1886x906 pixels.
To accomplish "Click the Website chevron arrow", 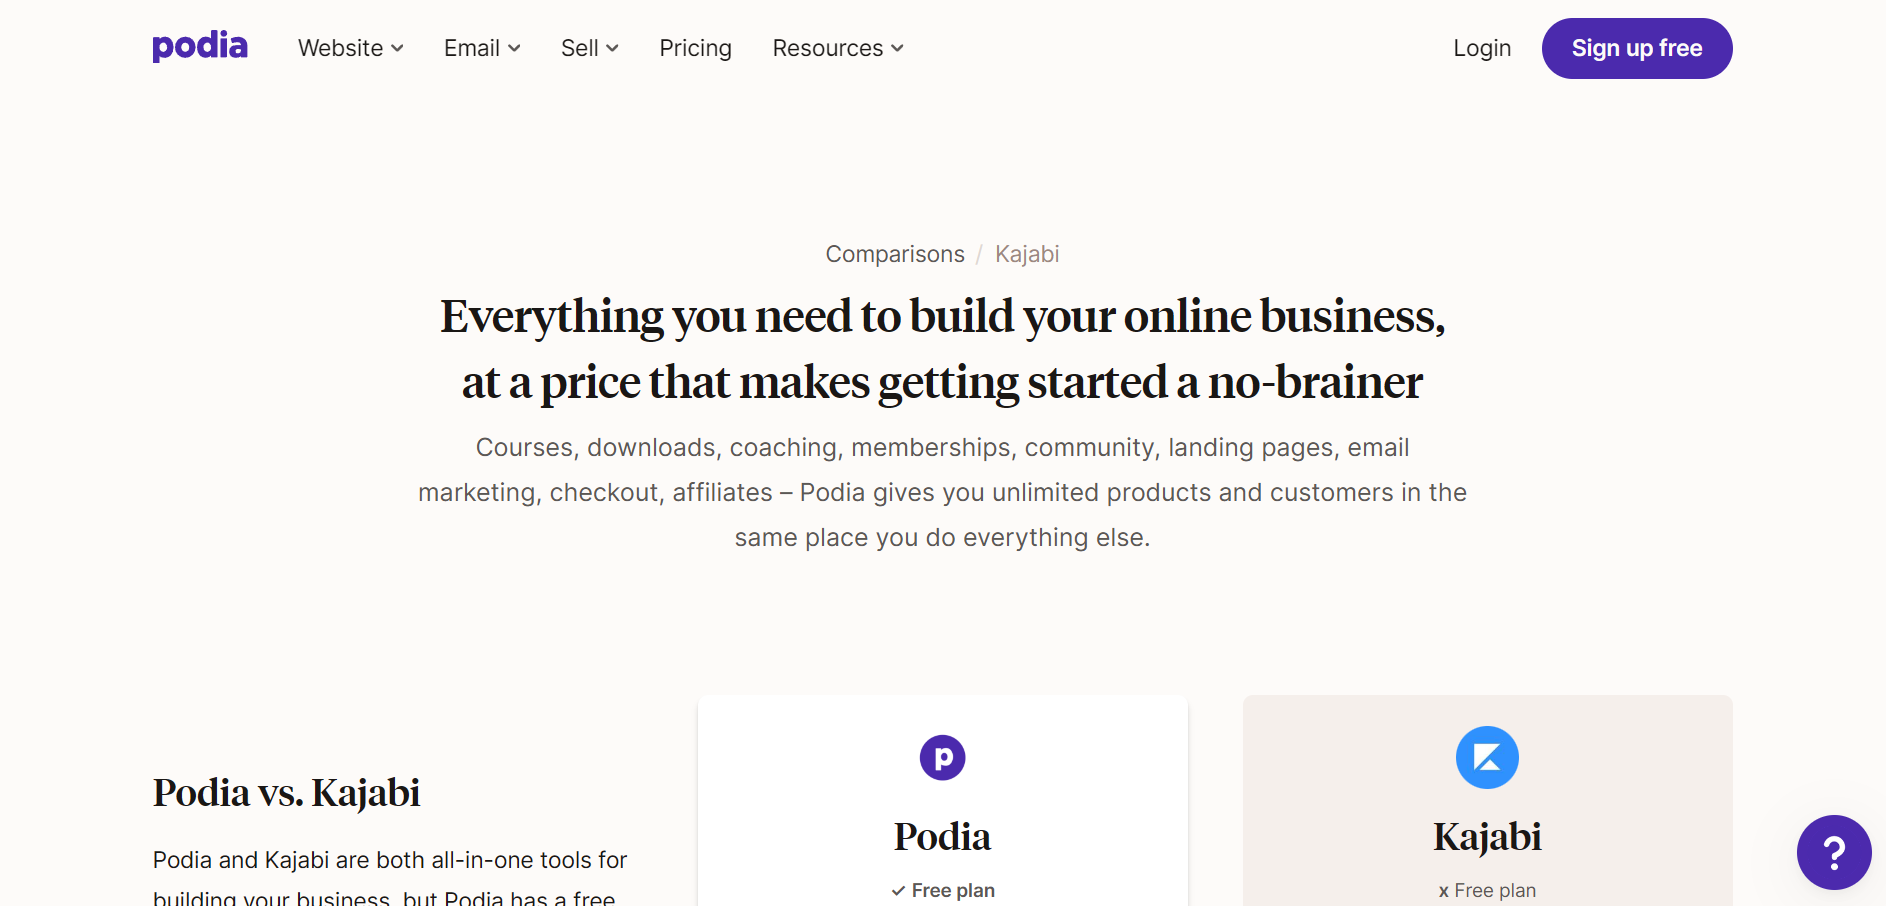I will point(397,48).
